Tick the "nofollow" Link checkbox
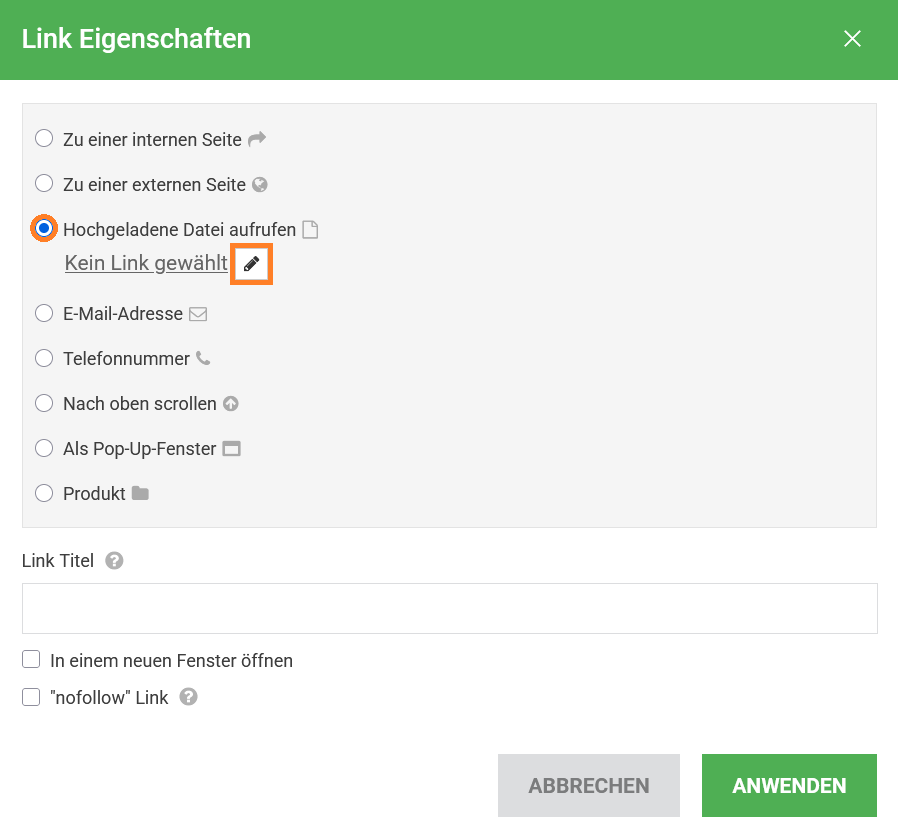The image size is (898, 837). (x=31, y=697)
